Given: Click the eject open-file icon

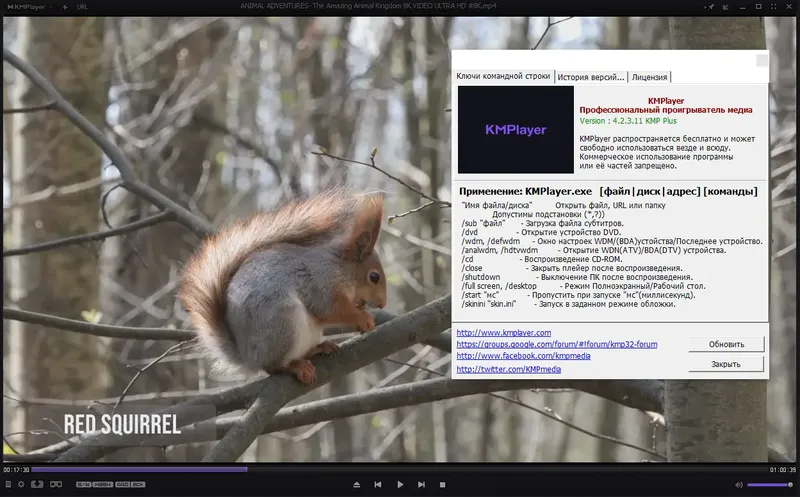Looking at the screenshot, I should (x=357, y=484).
